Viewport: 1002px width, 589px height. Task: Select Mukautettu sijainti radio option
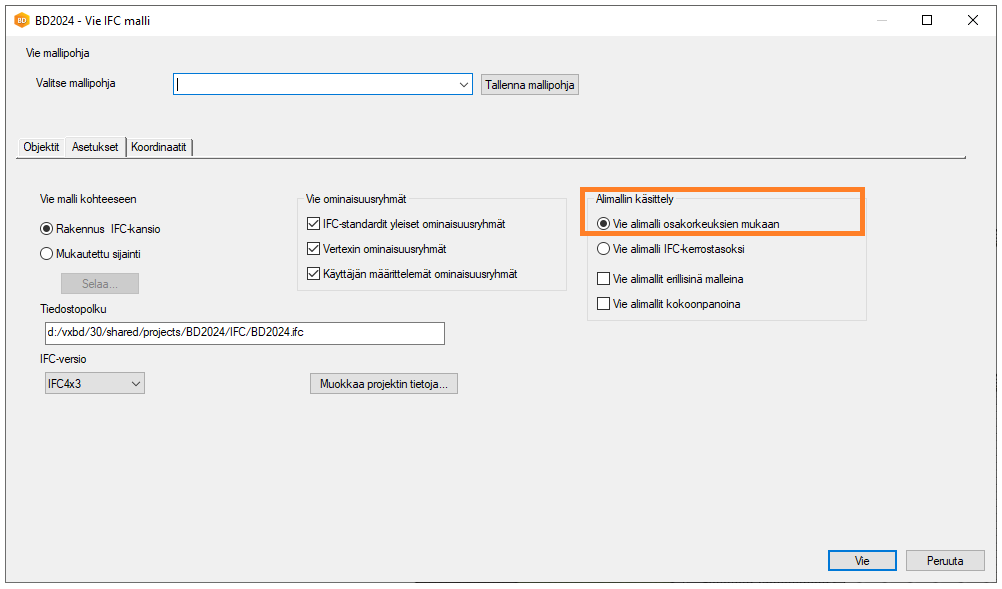(x=46, y=254)
